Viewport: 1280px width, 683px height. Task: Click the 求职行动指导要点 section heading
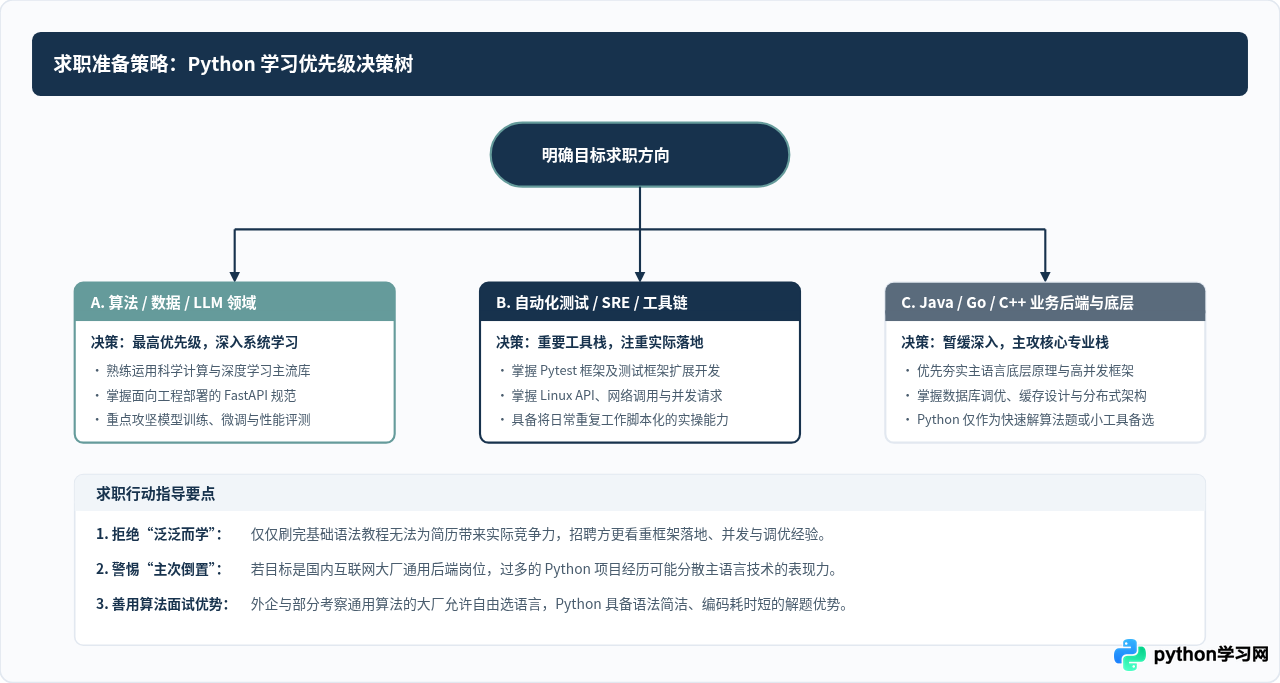tap(155, 493)
